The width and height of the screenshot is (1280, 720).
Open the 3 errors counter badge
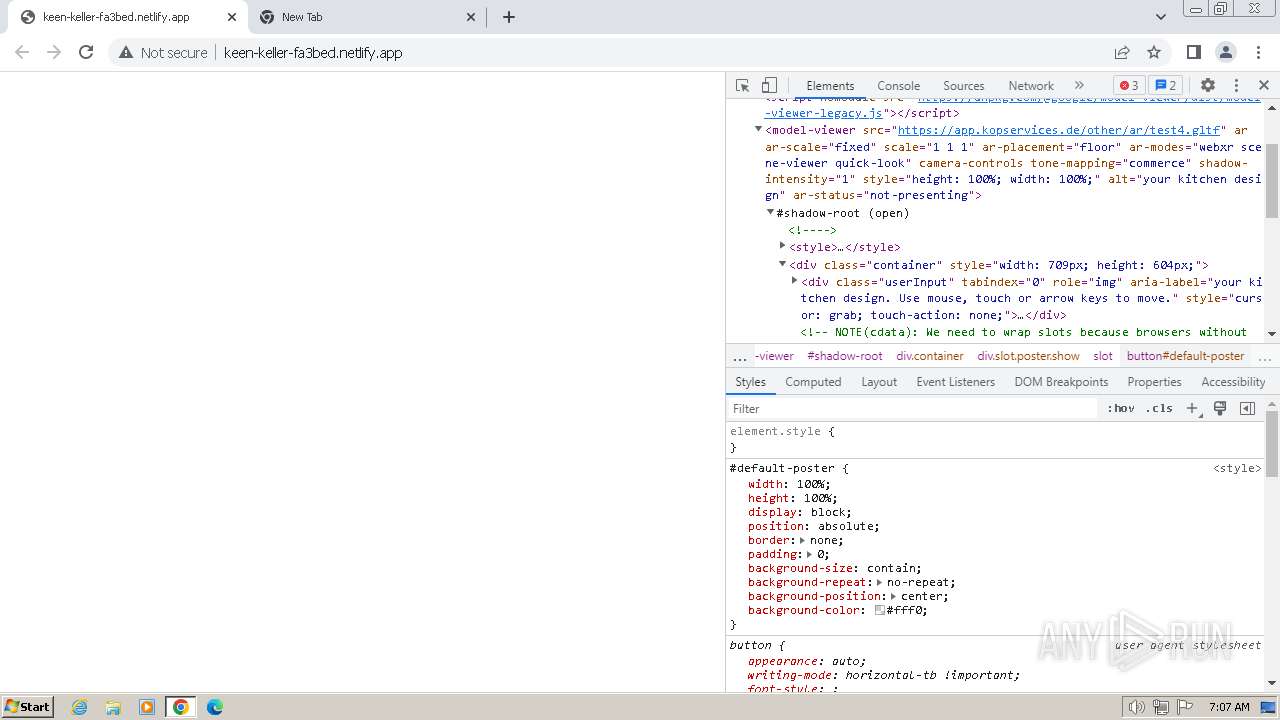click(x=1129, y=85)
